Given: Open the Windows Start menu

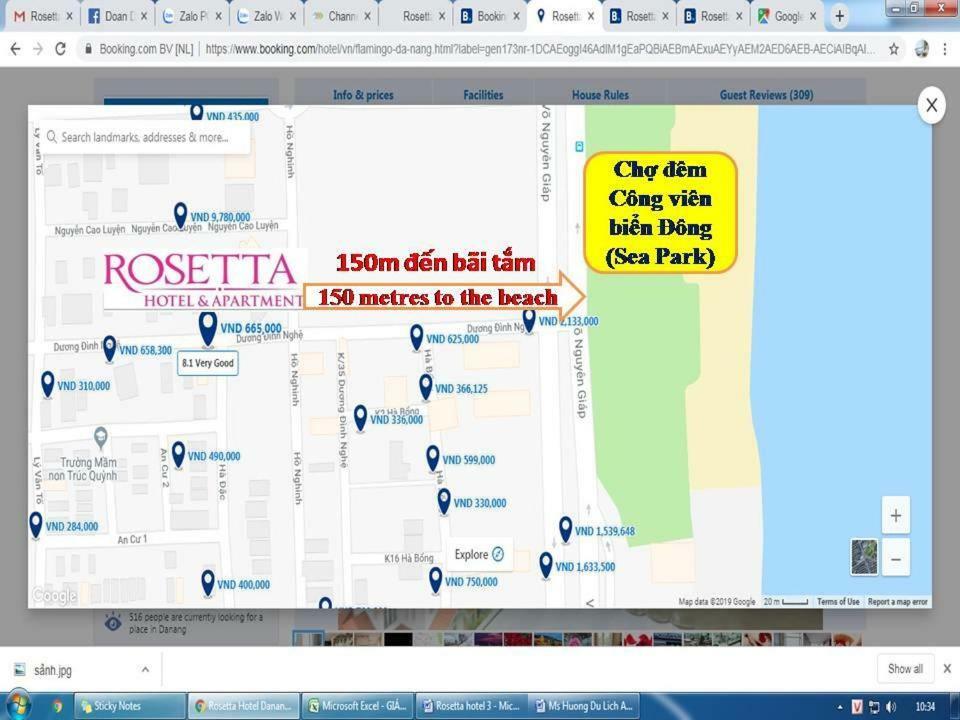Looking at the screenshot, I should [x=18, y=705].
